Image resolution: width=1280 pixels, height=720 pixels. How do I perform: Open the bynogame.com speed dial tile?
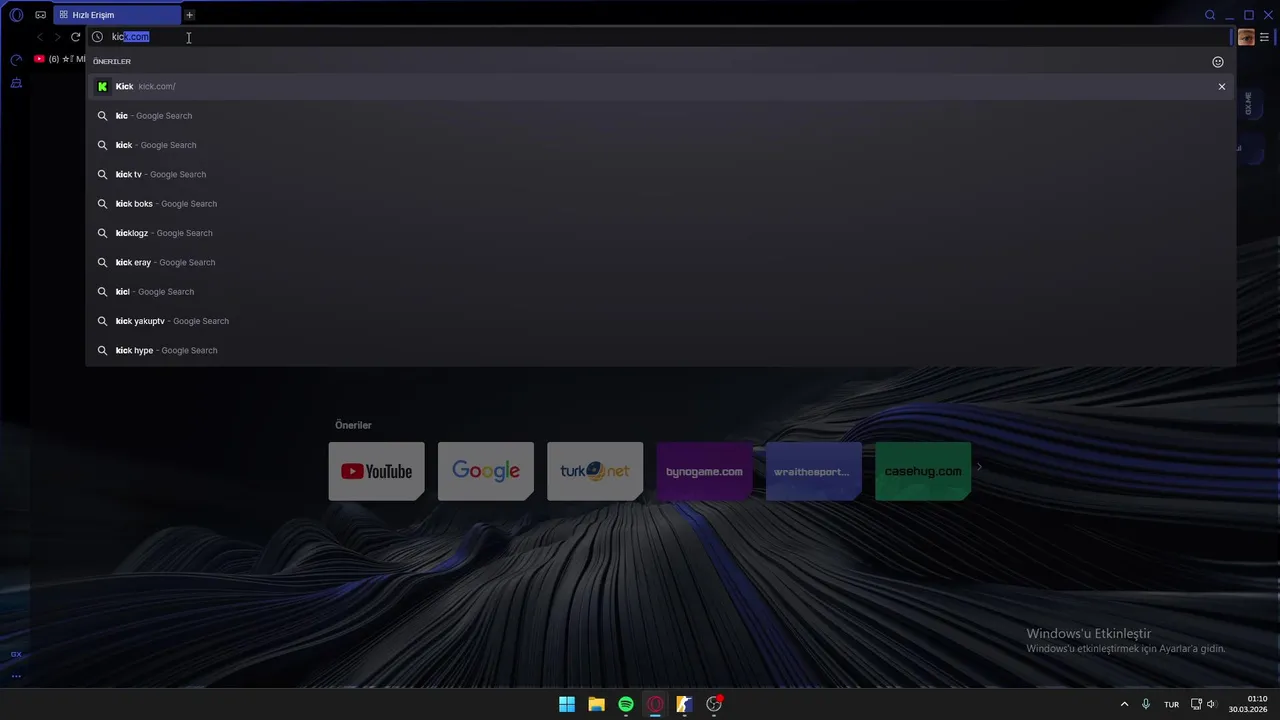point(704,471)
